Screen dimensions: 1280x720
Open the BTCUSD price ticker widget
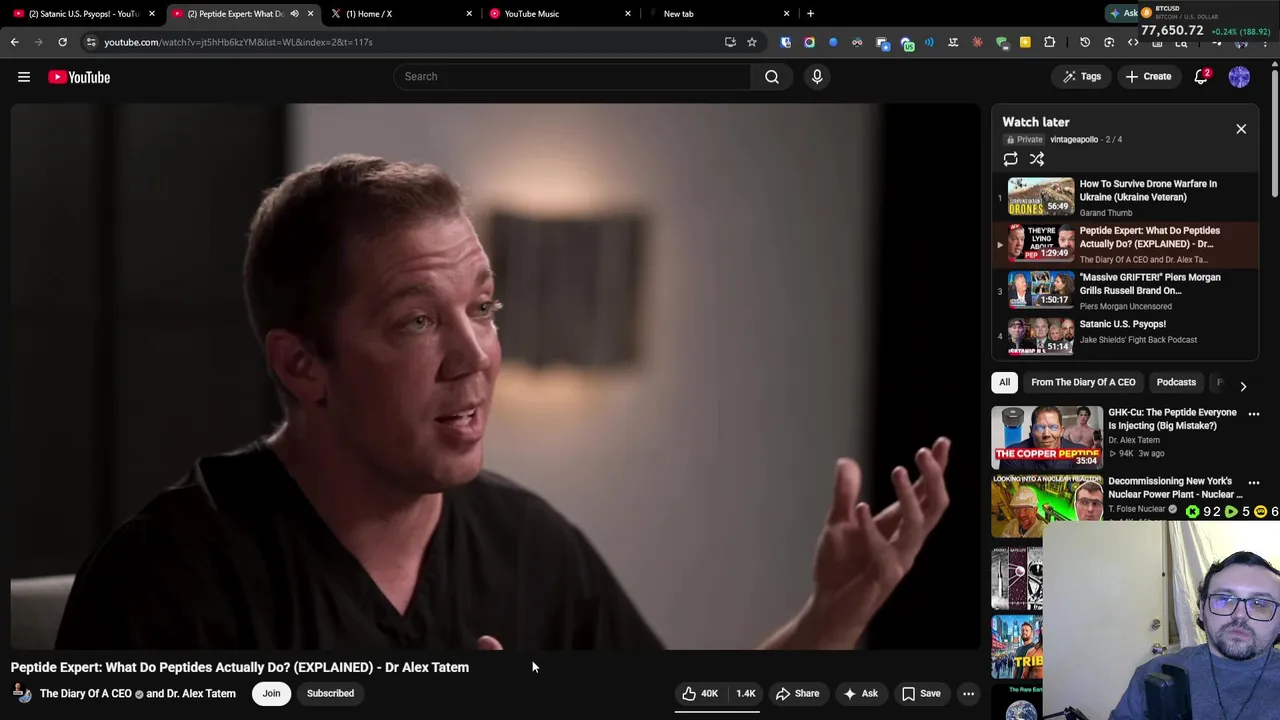(1206, 22)
